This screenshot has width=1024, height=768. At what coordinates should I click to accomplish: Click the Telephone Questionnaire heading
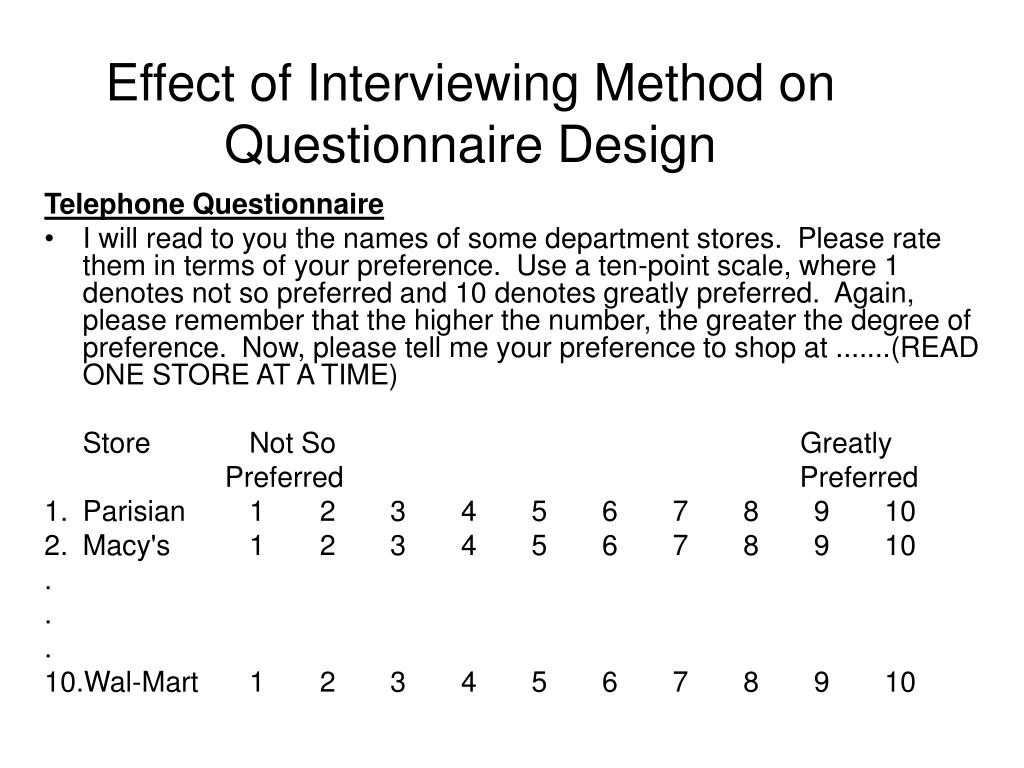[x=214, y=204]
